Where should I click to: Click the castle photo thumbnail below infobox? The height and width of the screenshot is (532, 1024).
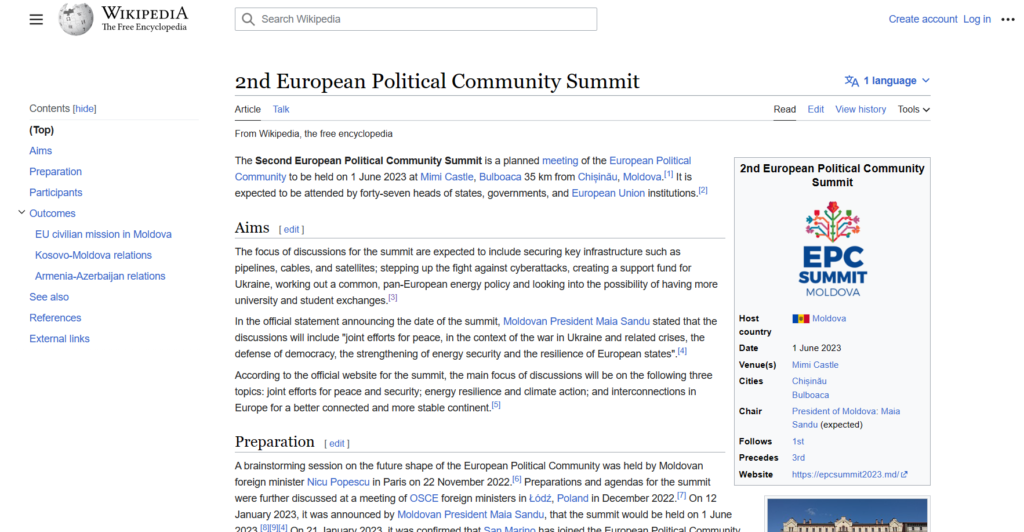[847, 515]
